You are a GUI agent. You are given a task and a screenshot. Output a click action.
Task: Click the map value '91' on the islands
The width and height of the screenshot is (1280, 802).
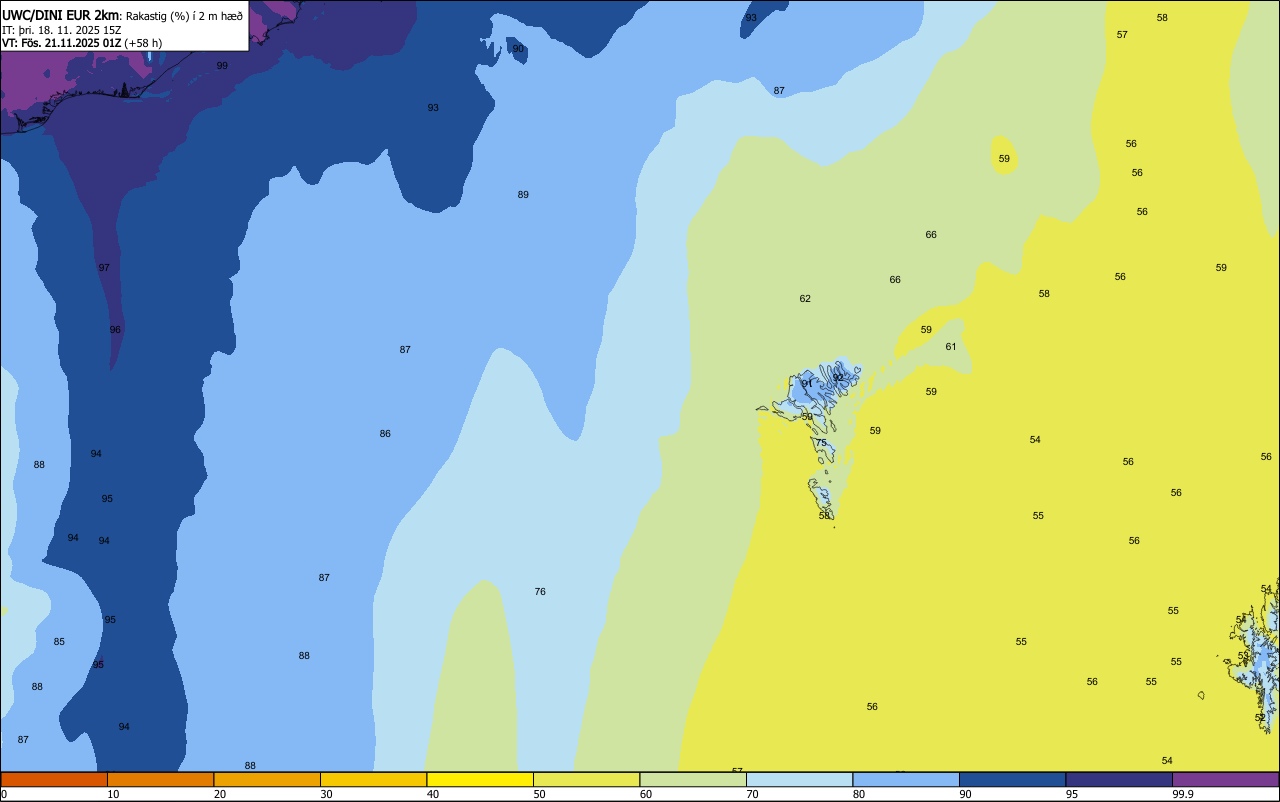click(x=807, y=384)
